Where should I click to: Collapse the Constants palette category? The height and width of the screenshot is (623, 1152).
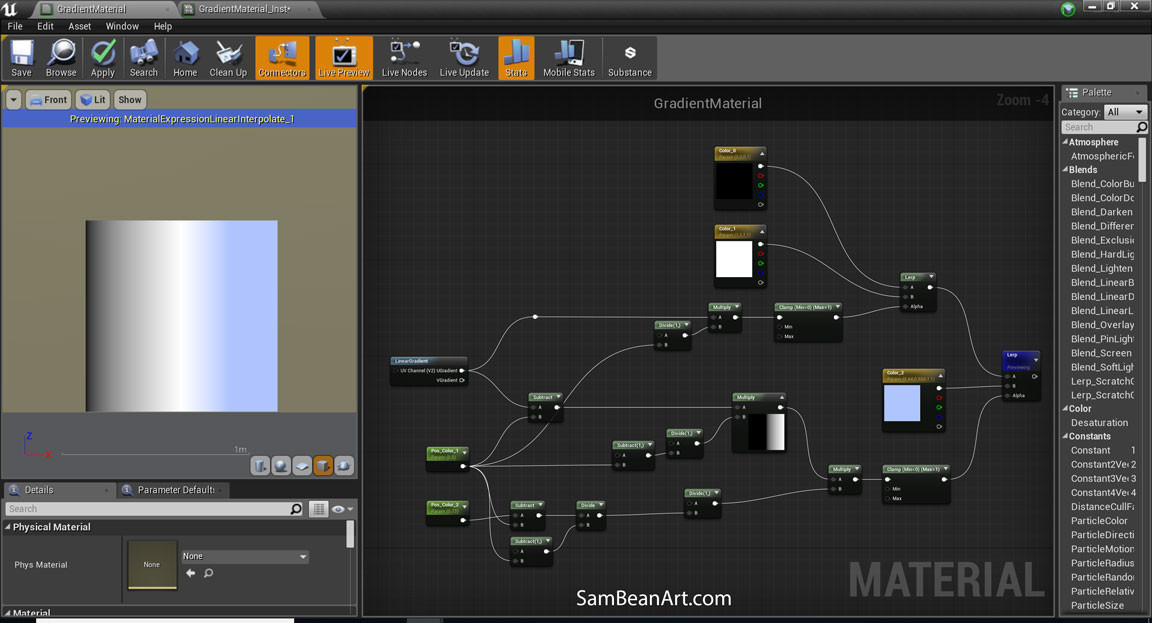1065,436
